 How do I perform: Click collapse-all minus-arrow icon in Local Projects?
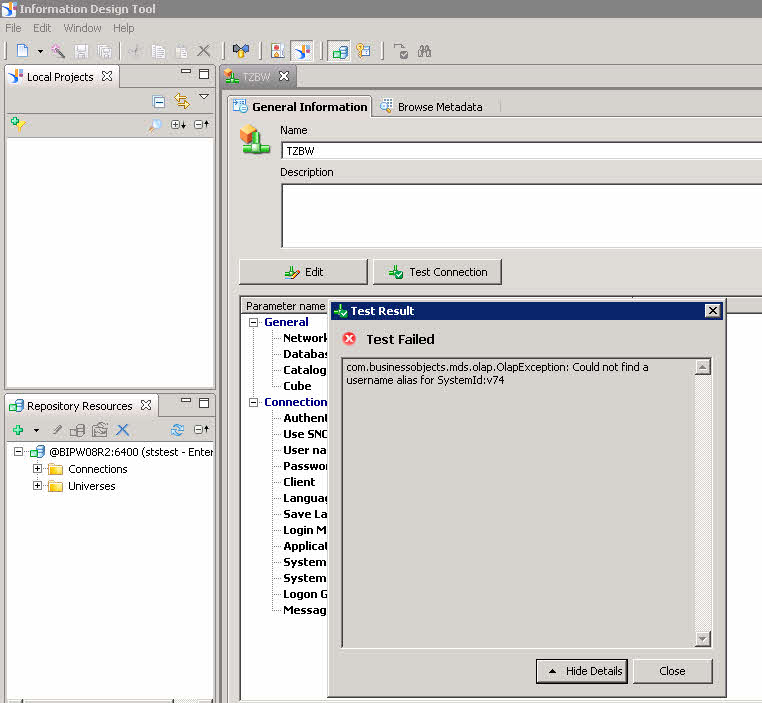coord(201,124)
